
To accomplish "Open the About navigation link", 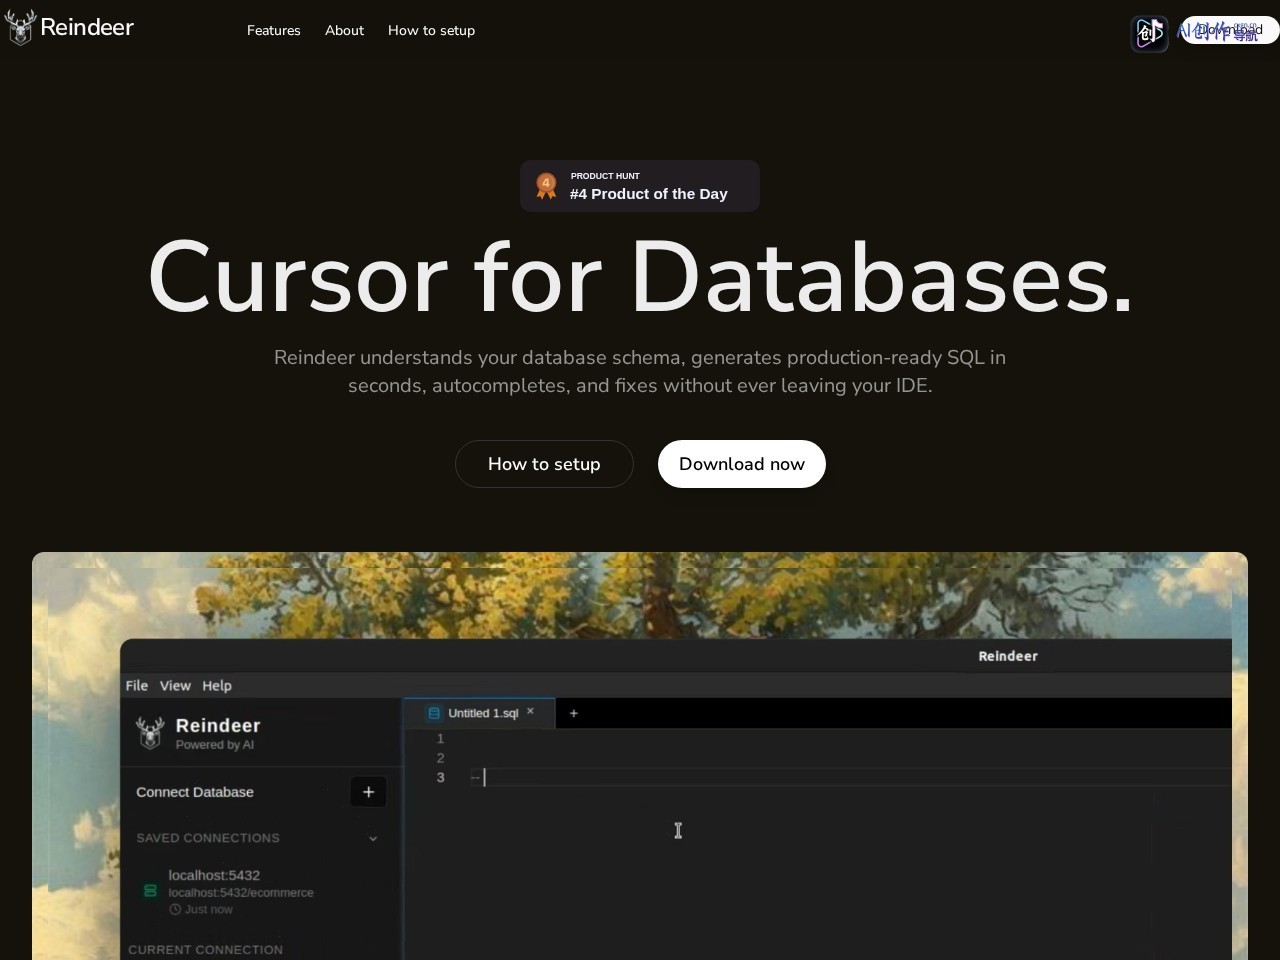I will click(x=344, y=30).
